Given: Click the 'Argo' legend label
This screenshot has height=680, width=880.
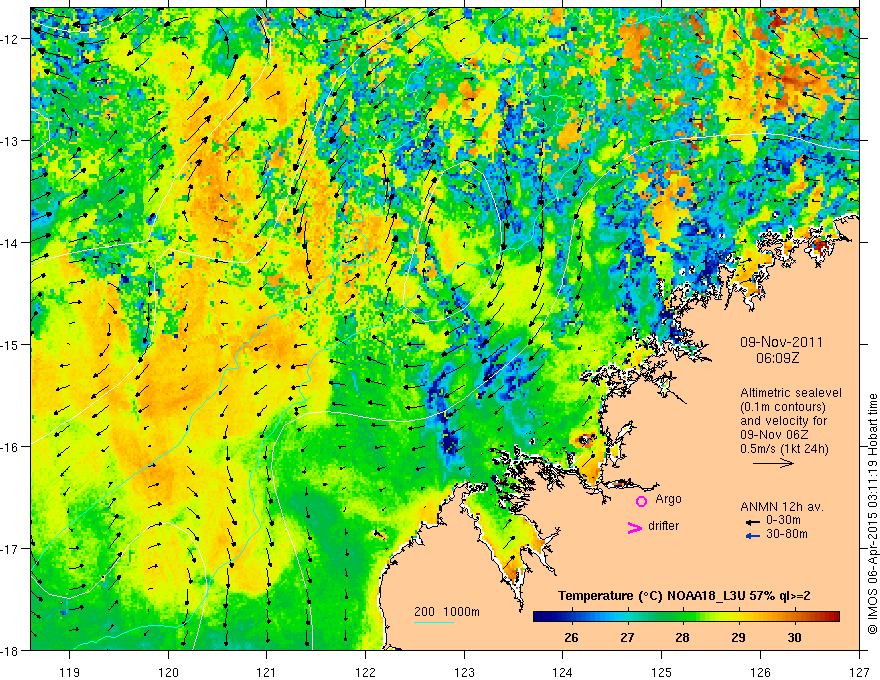Looking at the screenshot, I should click(668, 499).
